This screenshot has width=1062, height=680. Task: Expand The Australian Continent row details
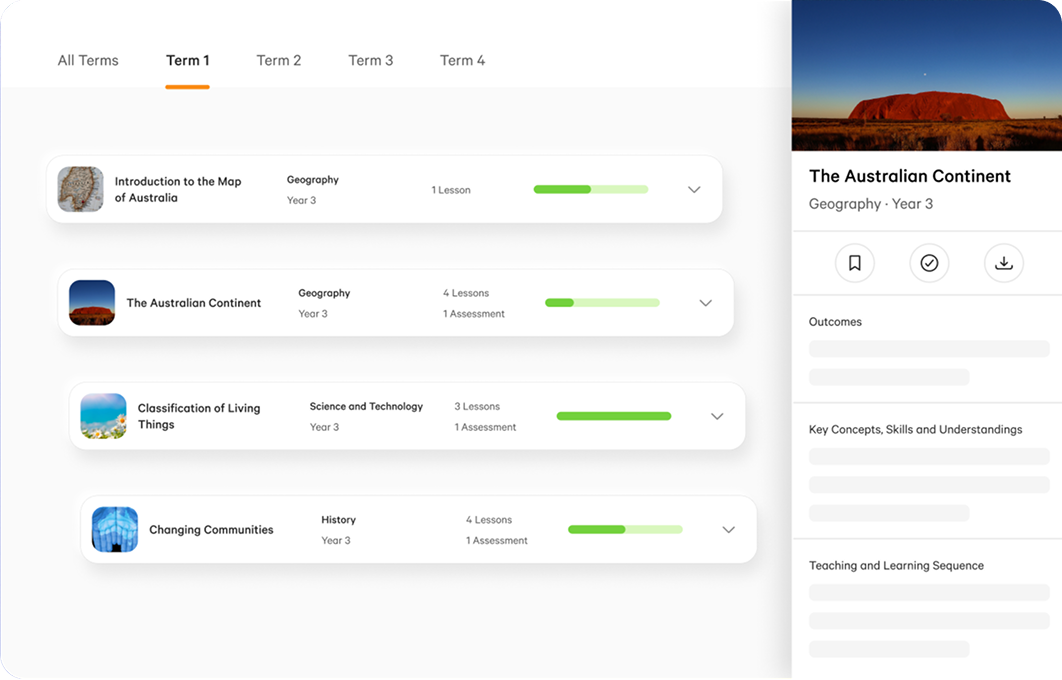[x=705, y=303]
